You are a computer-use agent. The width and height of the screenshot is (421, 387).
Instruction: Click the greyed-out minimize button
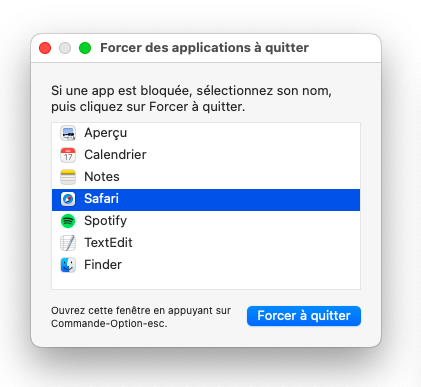tap(65, 48)
